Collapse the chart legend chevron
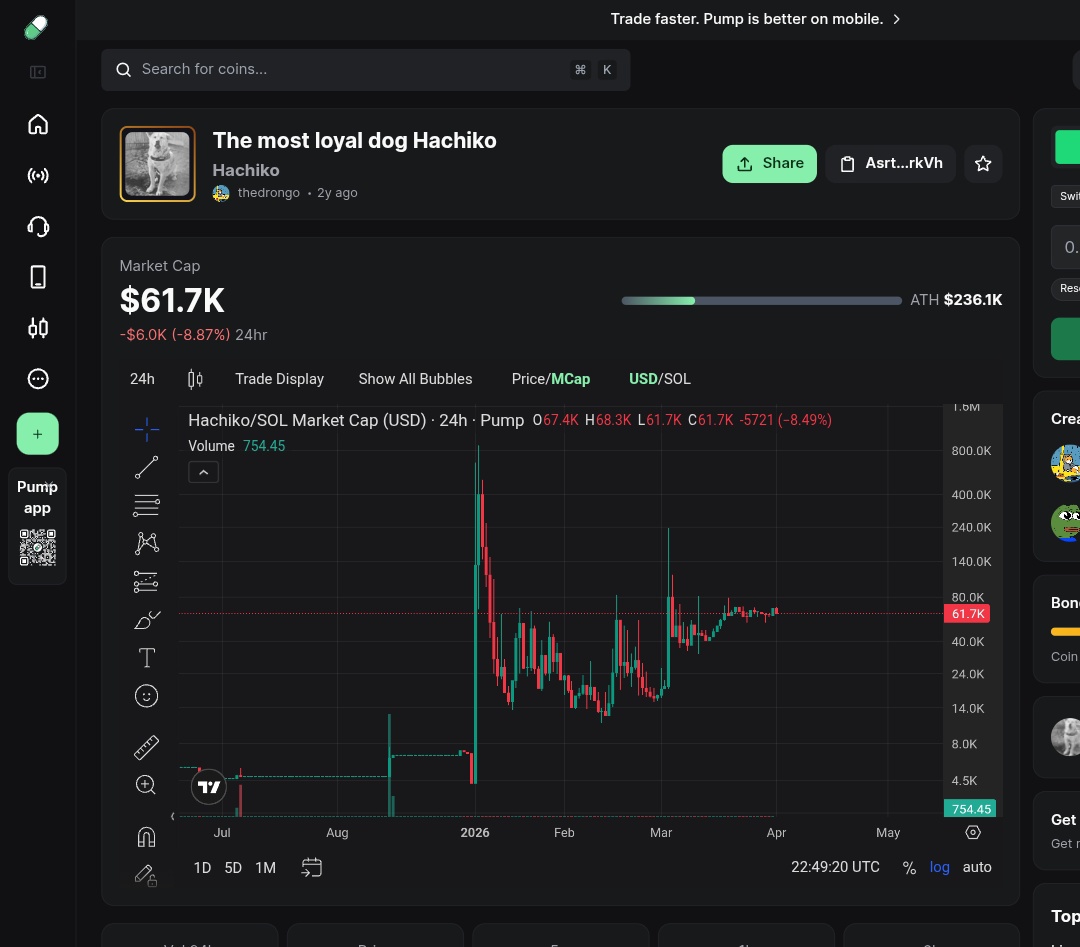This screenshot has width=1080, height=947. click(x=204, y=472)
